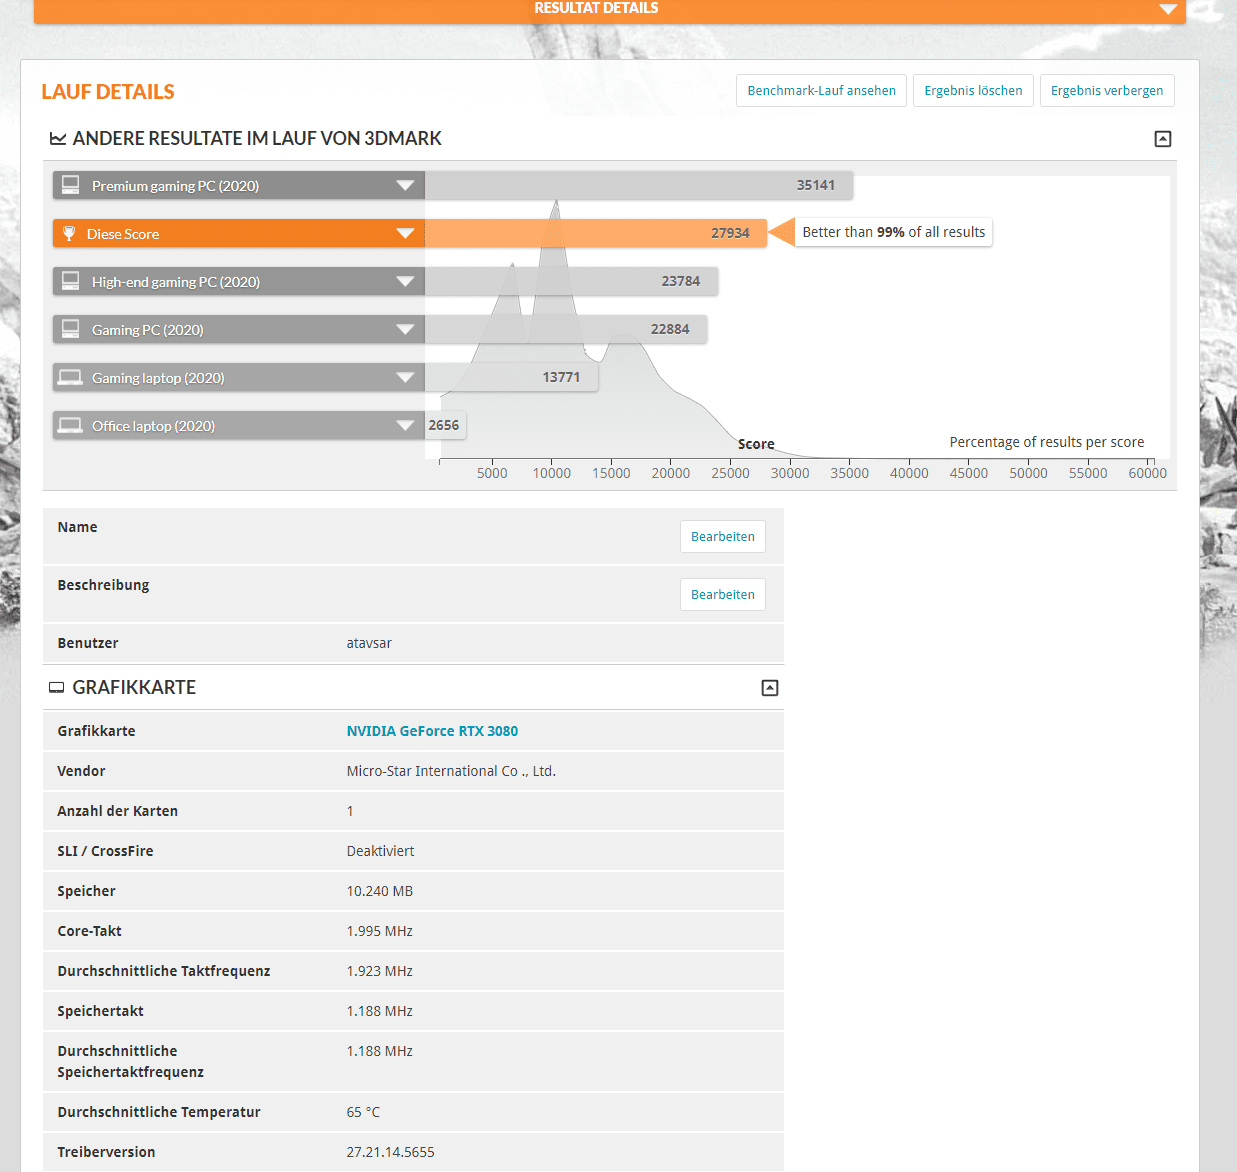Open the Gaming PC (2020) dropdown arrow
The width and height of the screenshot is (1237, 1172).
[x=405, y=330]
